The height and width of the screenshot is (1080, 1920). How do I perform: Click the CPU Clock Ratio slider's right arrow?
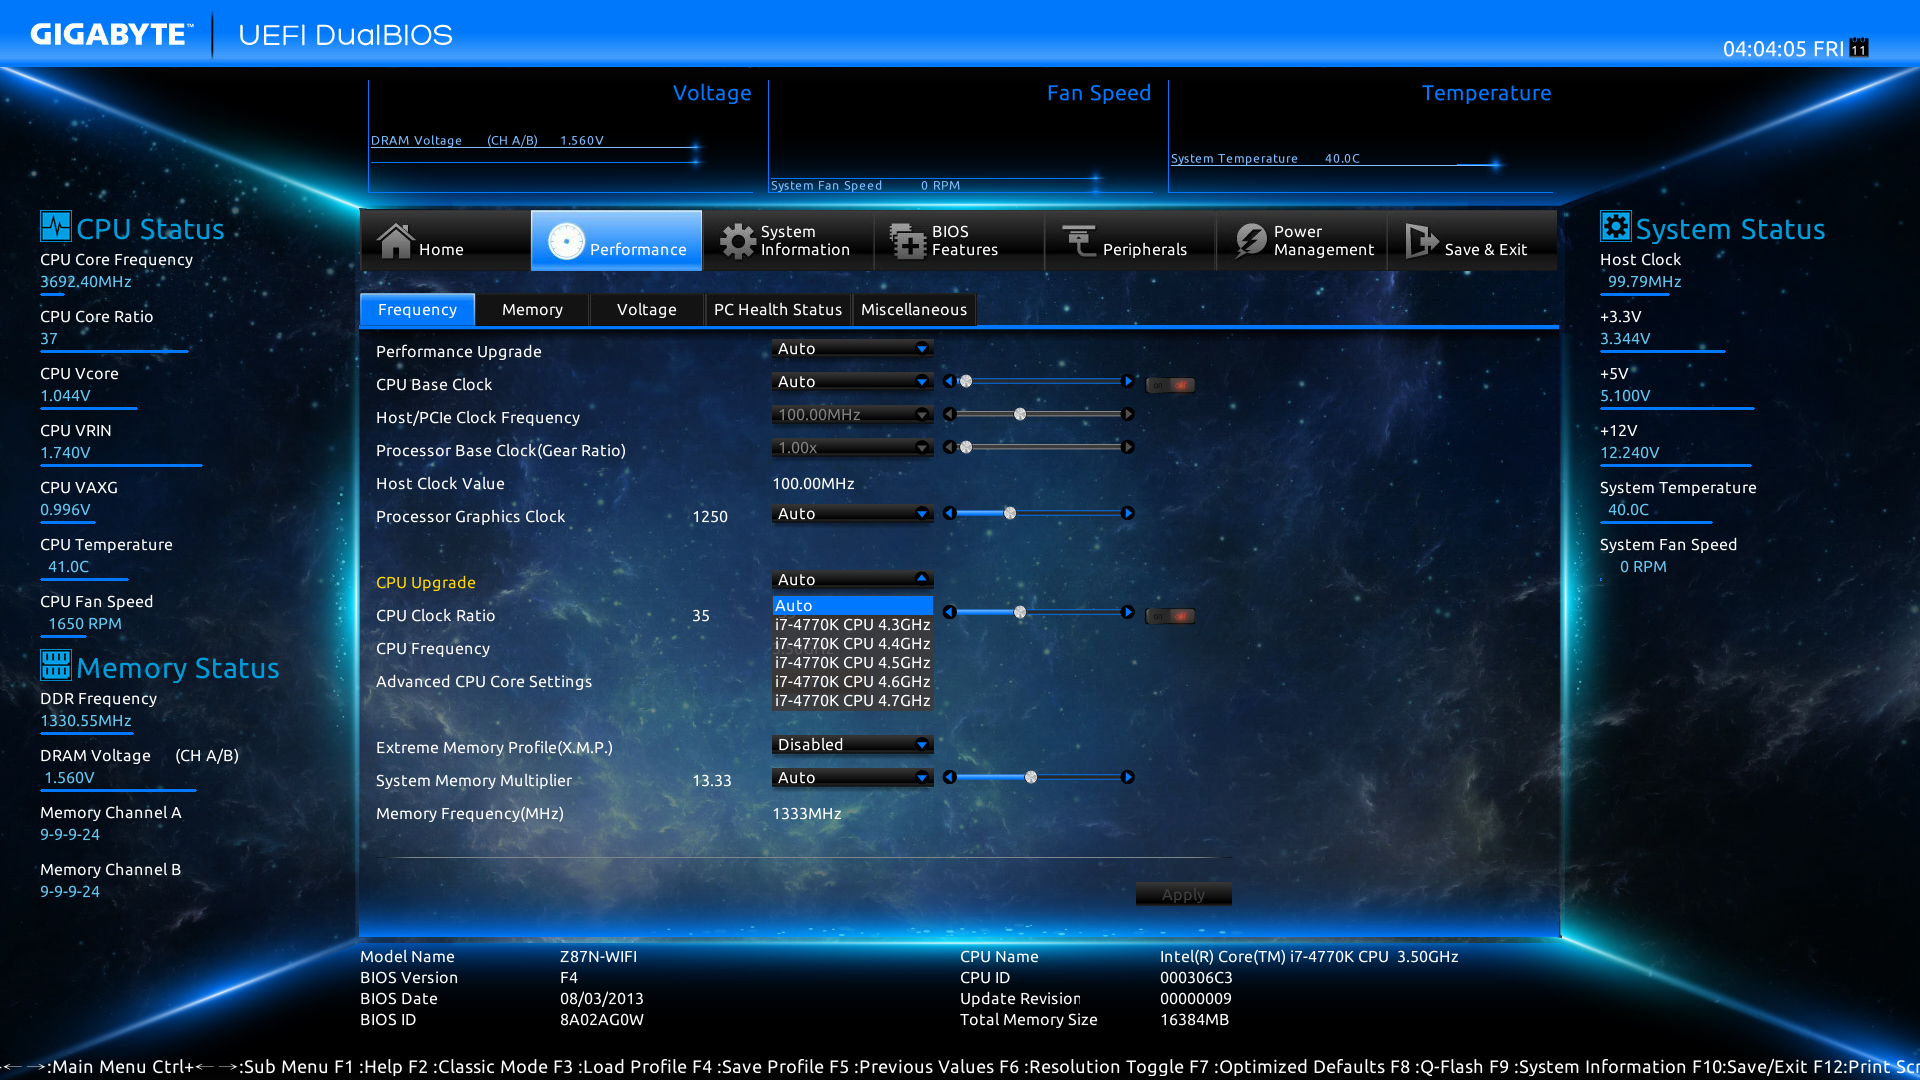pos(1128,612)
